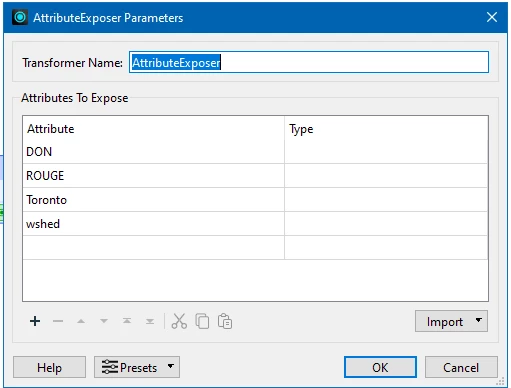The height and width of the screenshot is (388, 511).
Task: Click the Type cell for wshed
Action: pyautogui.click(x=386, y=224)
